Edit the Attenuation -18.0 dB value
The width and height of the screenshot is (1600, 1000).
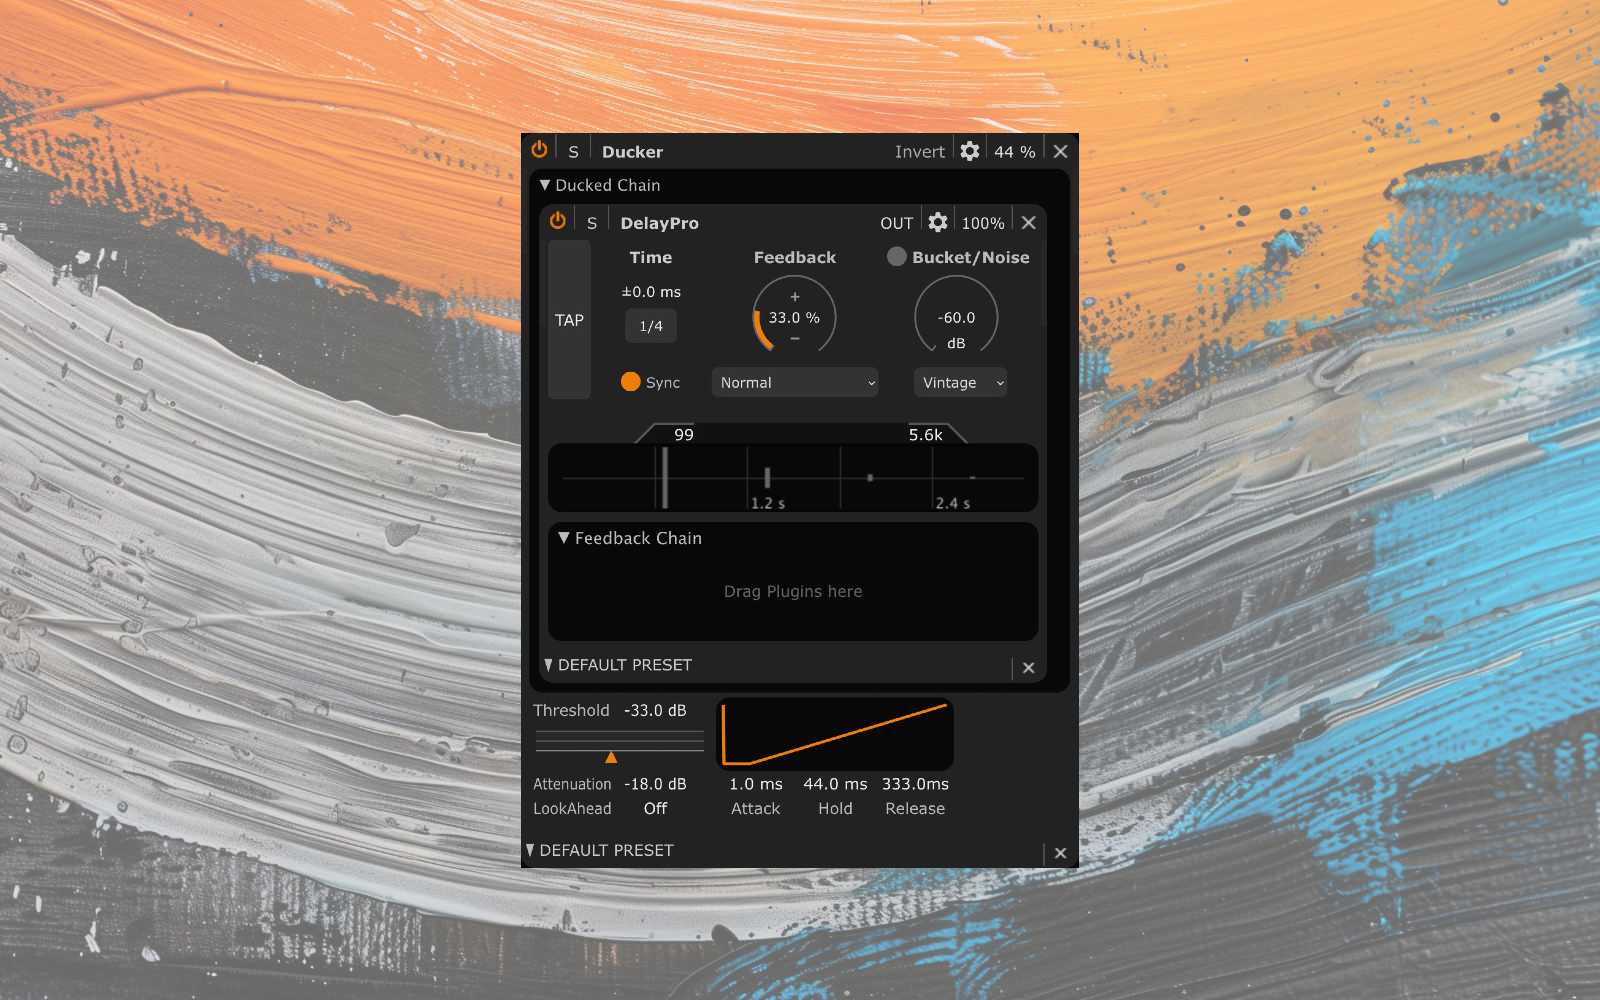click(655, 784)
